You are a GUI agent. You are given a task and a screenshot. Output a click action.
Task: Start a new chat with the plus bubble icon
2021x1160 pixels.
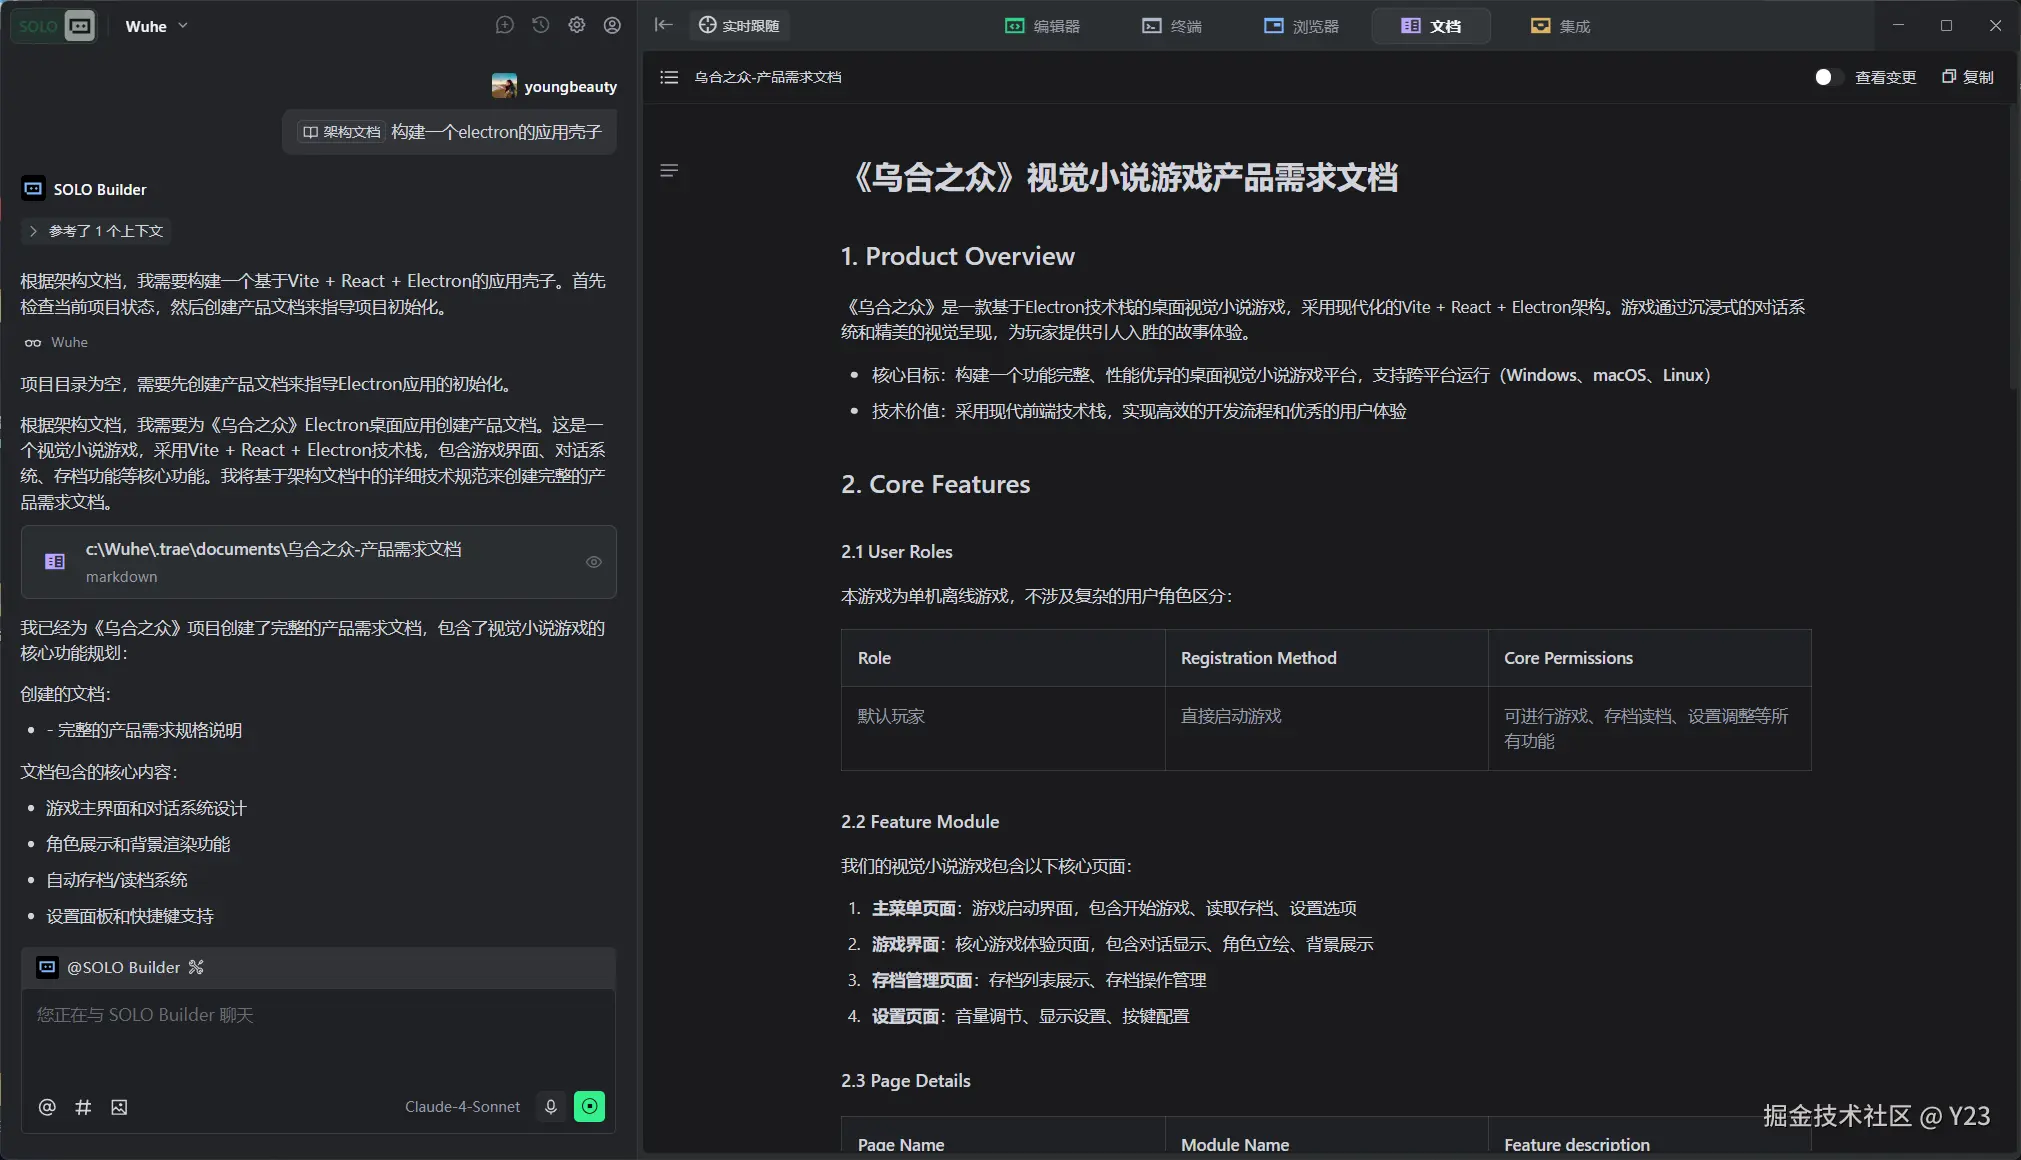(504, 25)
